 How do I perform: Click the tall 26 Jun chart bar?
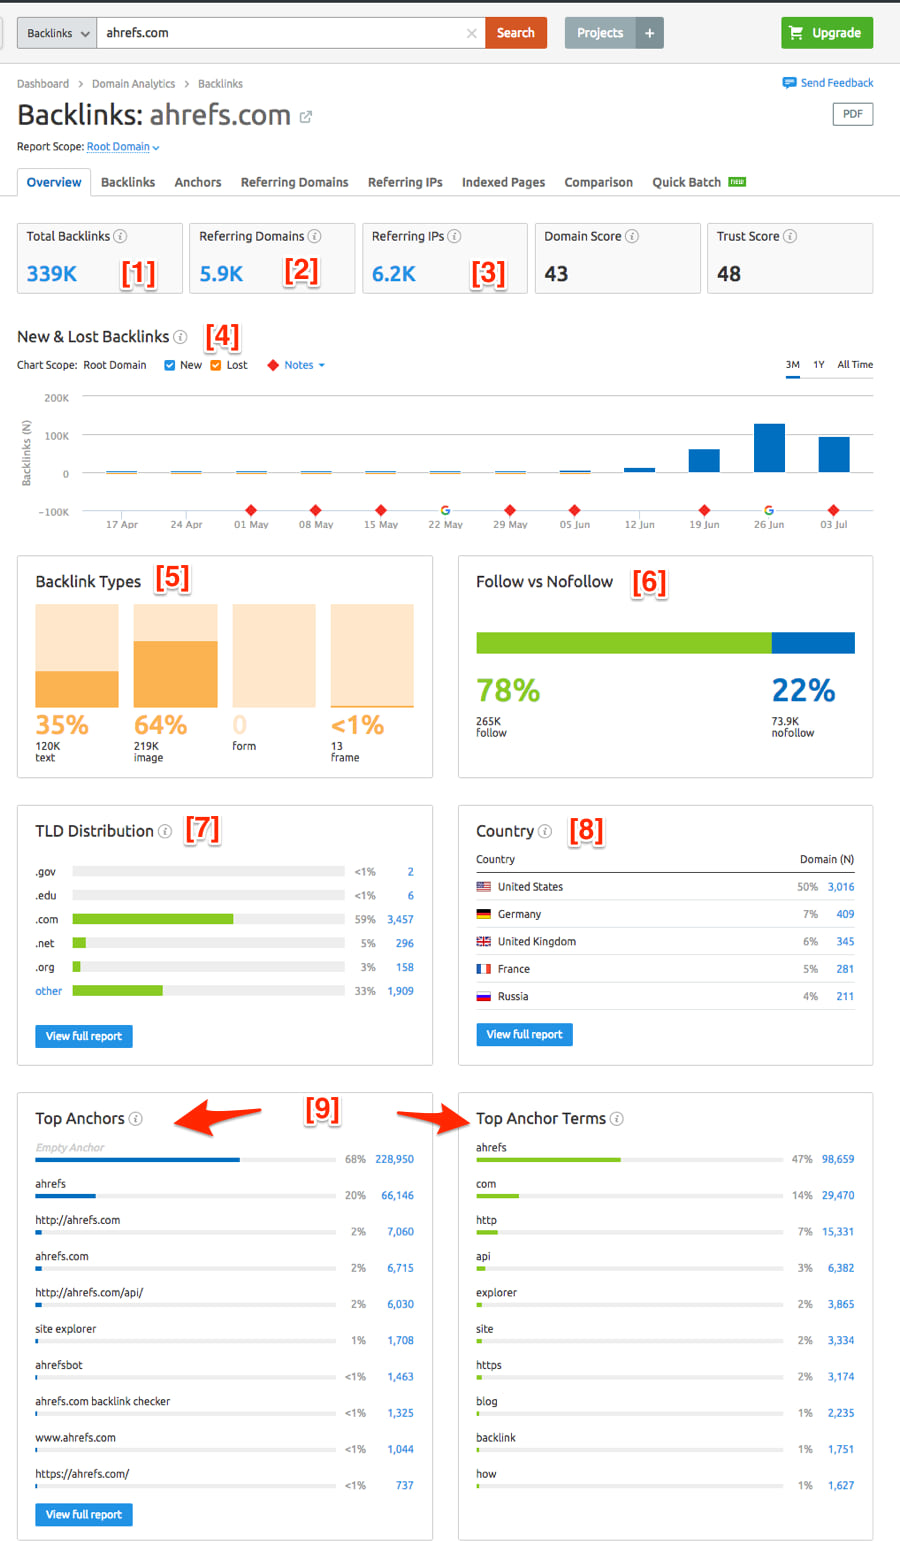click(x=769, y=448)
